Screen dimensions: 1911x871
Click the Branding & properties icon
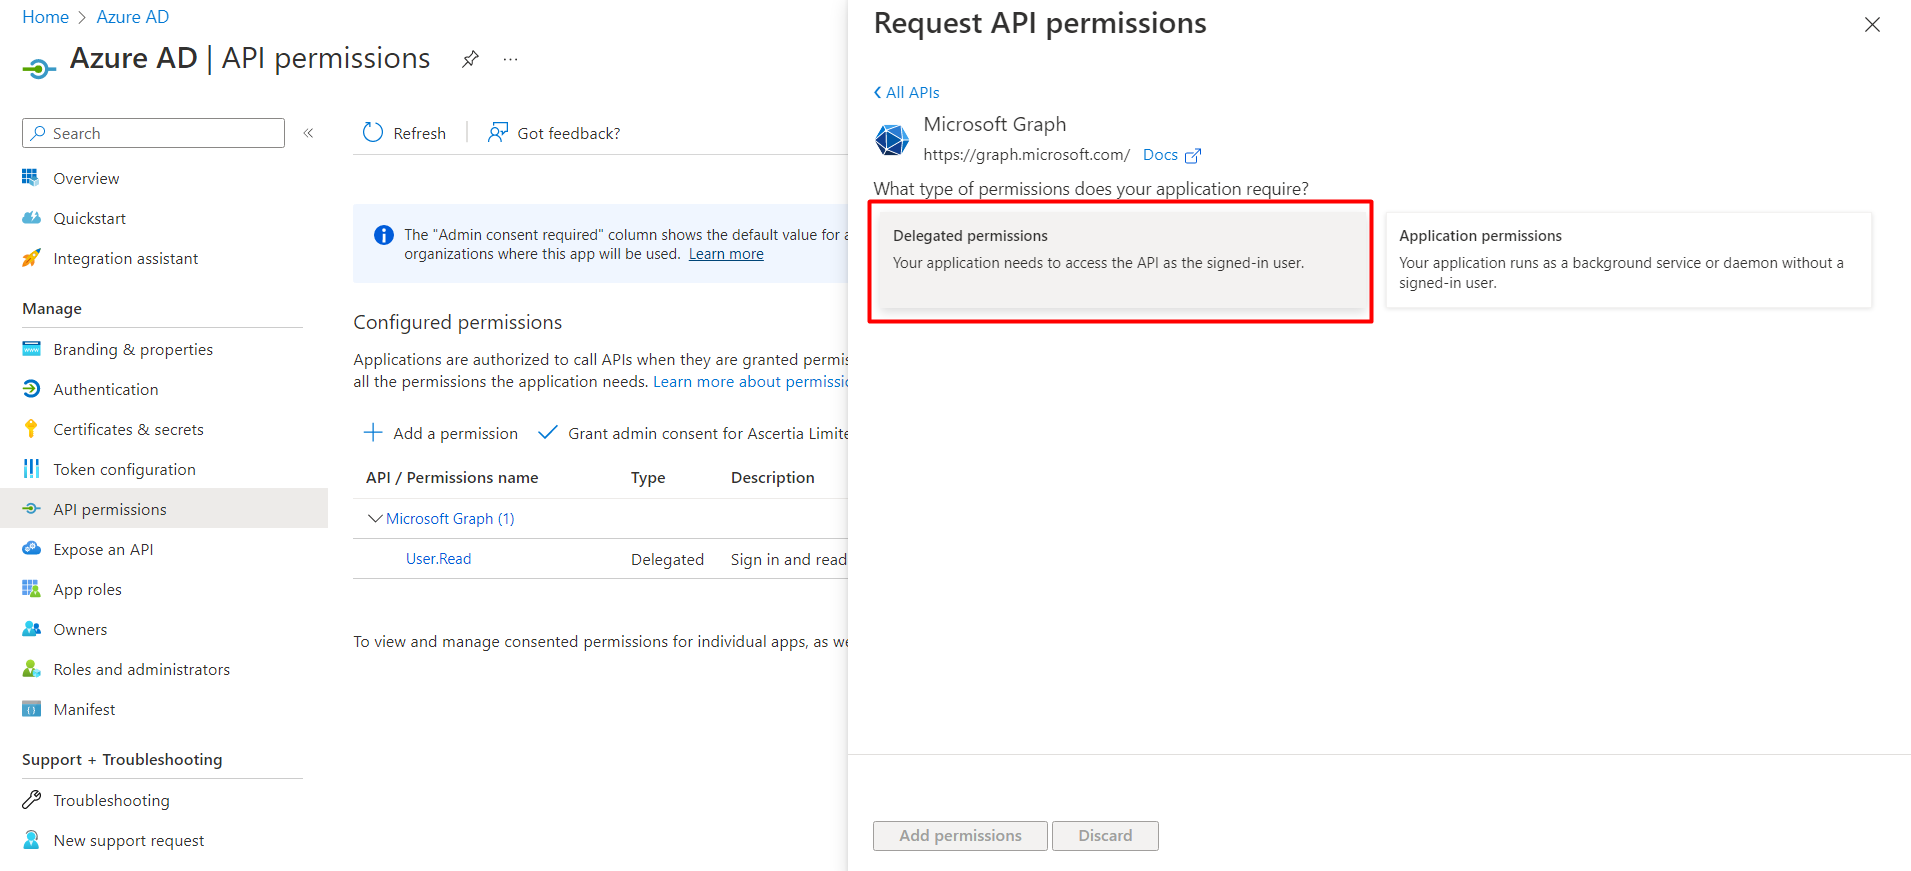click(31, 349)
